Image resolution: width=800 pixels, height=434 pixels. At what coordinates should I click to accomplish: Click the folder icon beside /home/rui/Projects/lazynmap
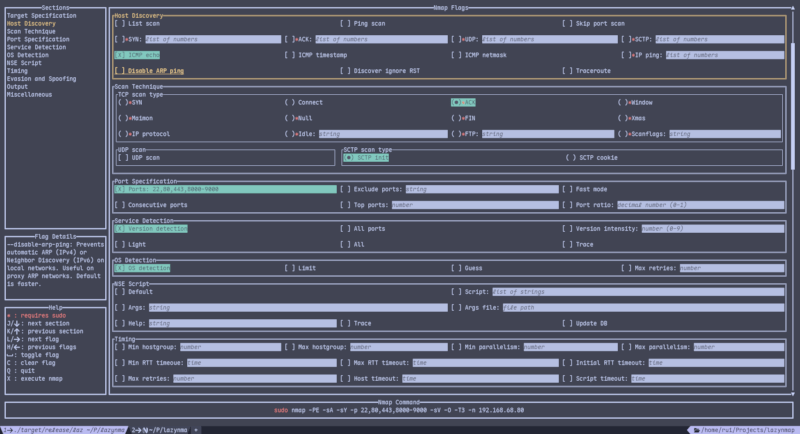click(x=696, y=430)
